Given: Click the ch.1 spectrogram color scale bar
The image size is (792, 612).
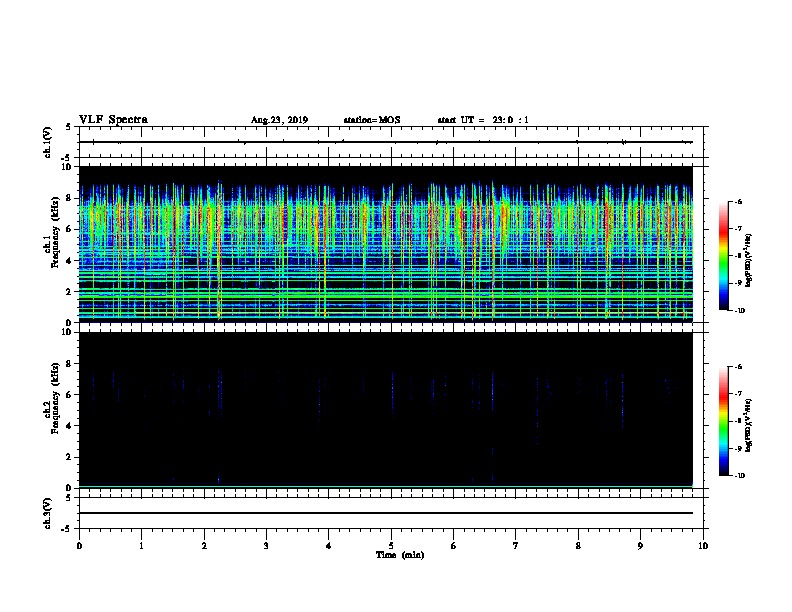Looking at the screenshot, I should (723, 256).
